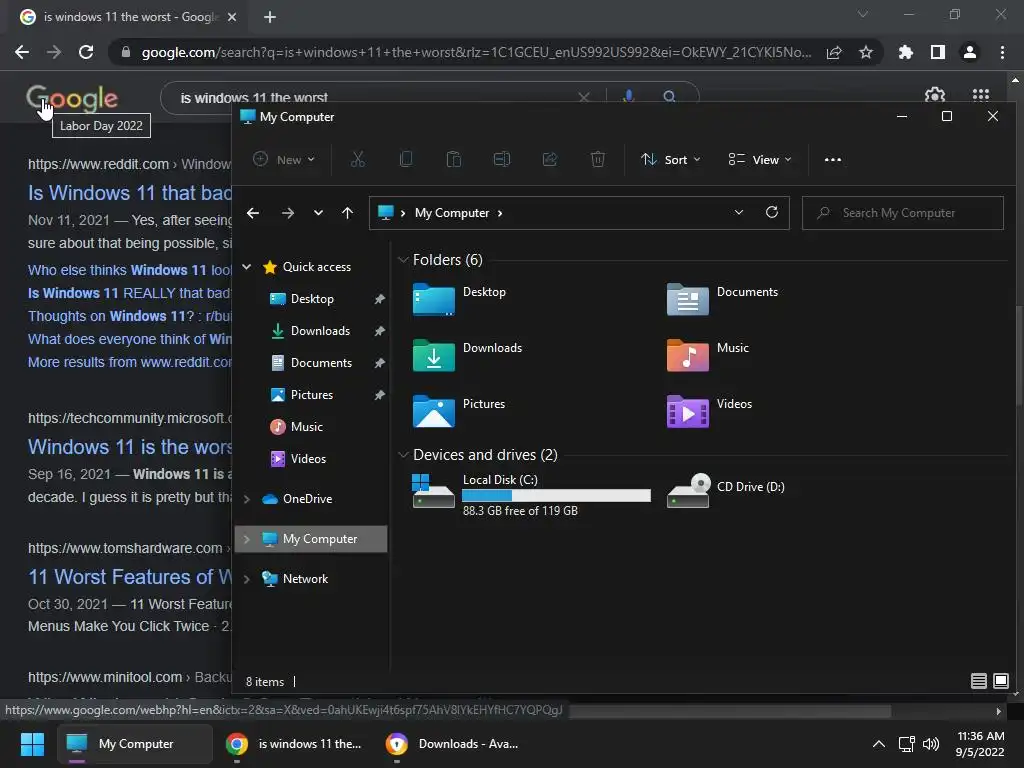Screen dimensions: 1024x768
Task: Click the Share icon in File Explorer toolbar
Action: [550, 159]
